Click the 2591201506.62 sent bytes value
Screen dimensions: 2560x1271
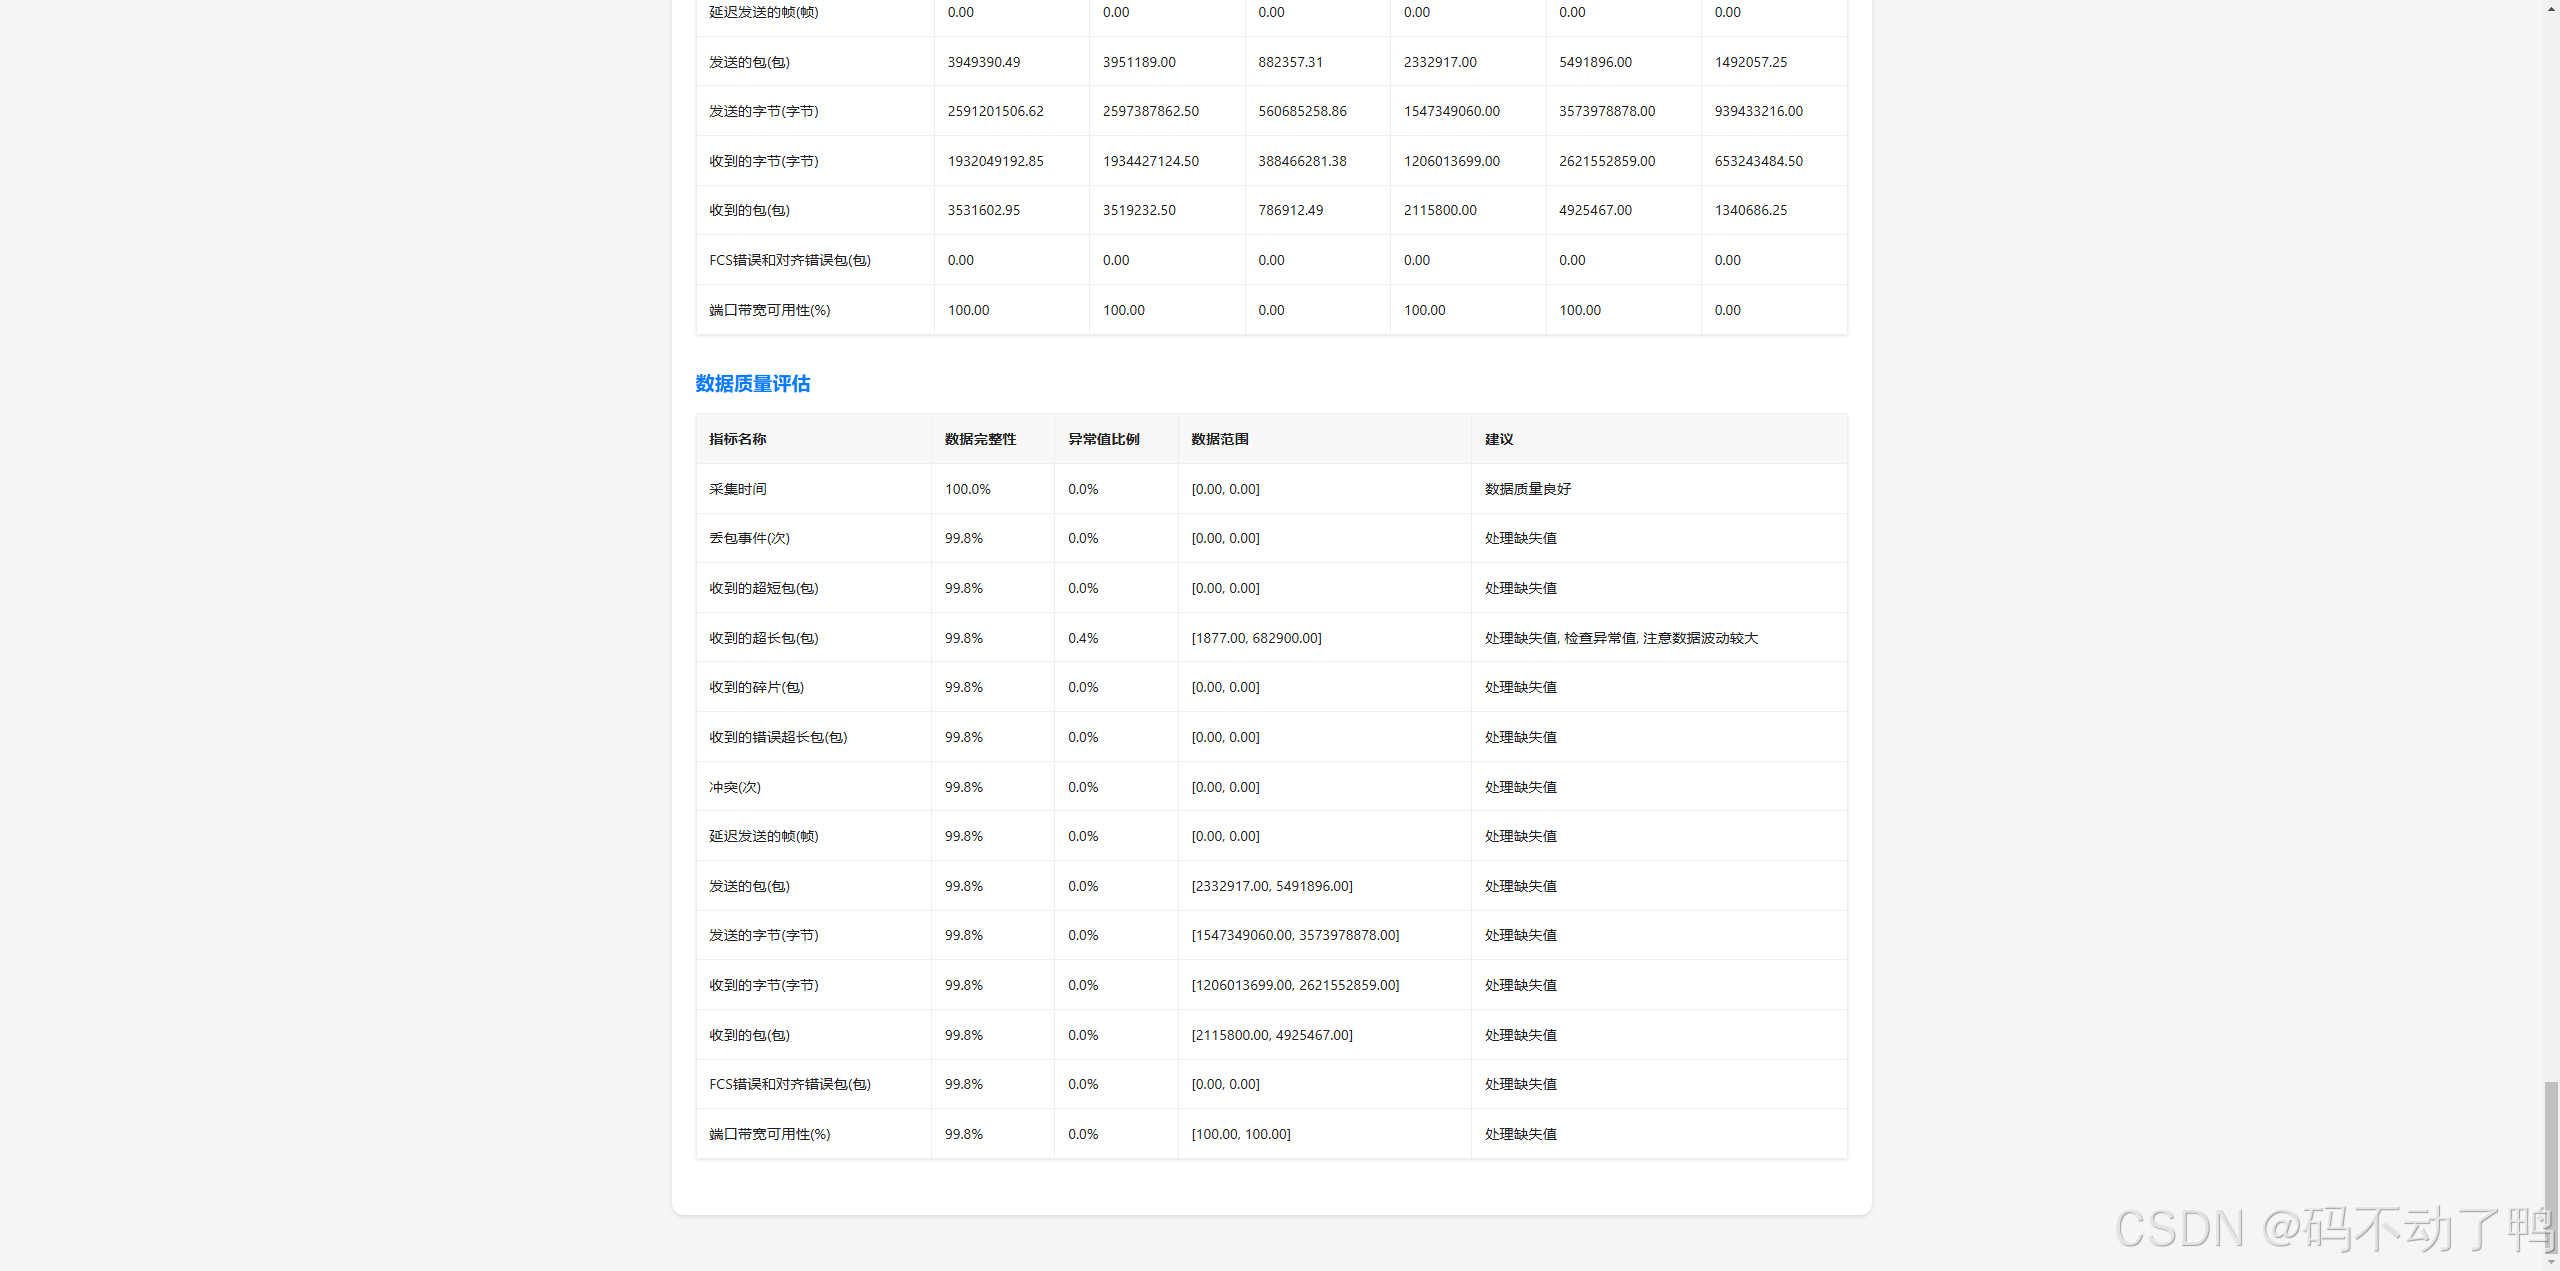point(995,111)
